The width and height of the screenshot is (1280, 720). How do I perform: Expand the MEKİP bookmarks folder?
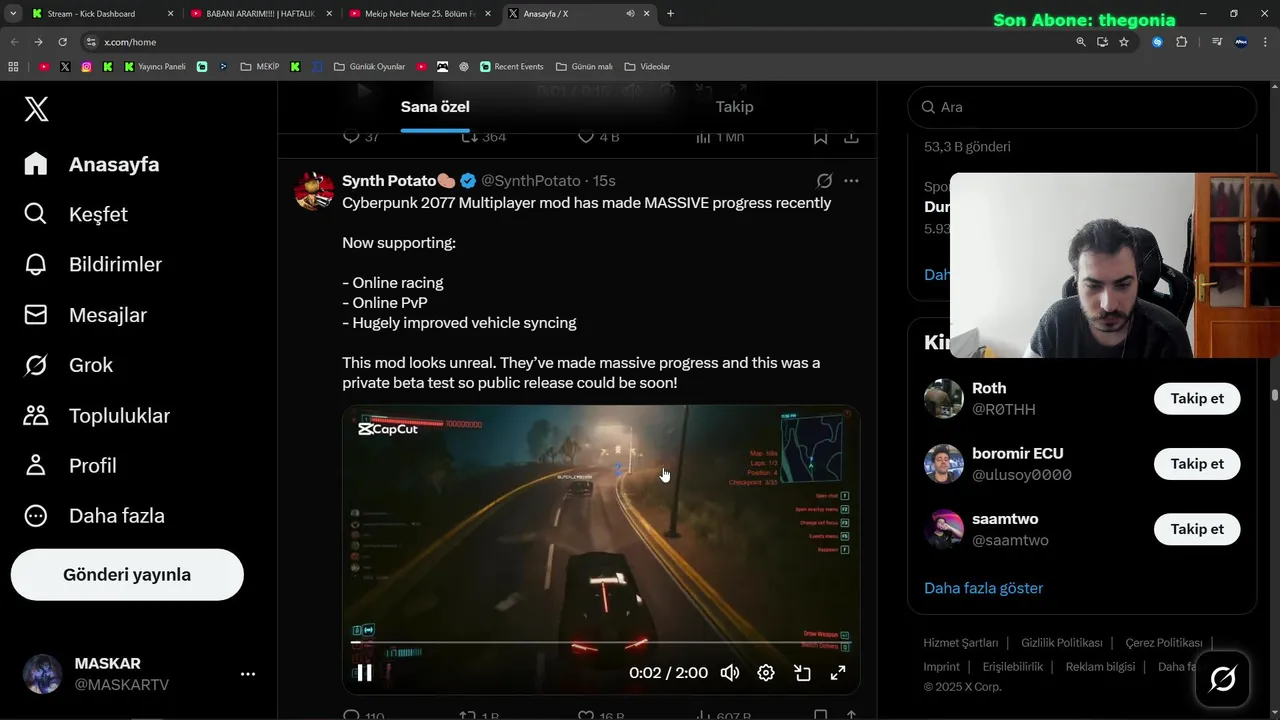(x=260, y=67)
